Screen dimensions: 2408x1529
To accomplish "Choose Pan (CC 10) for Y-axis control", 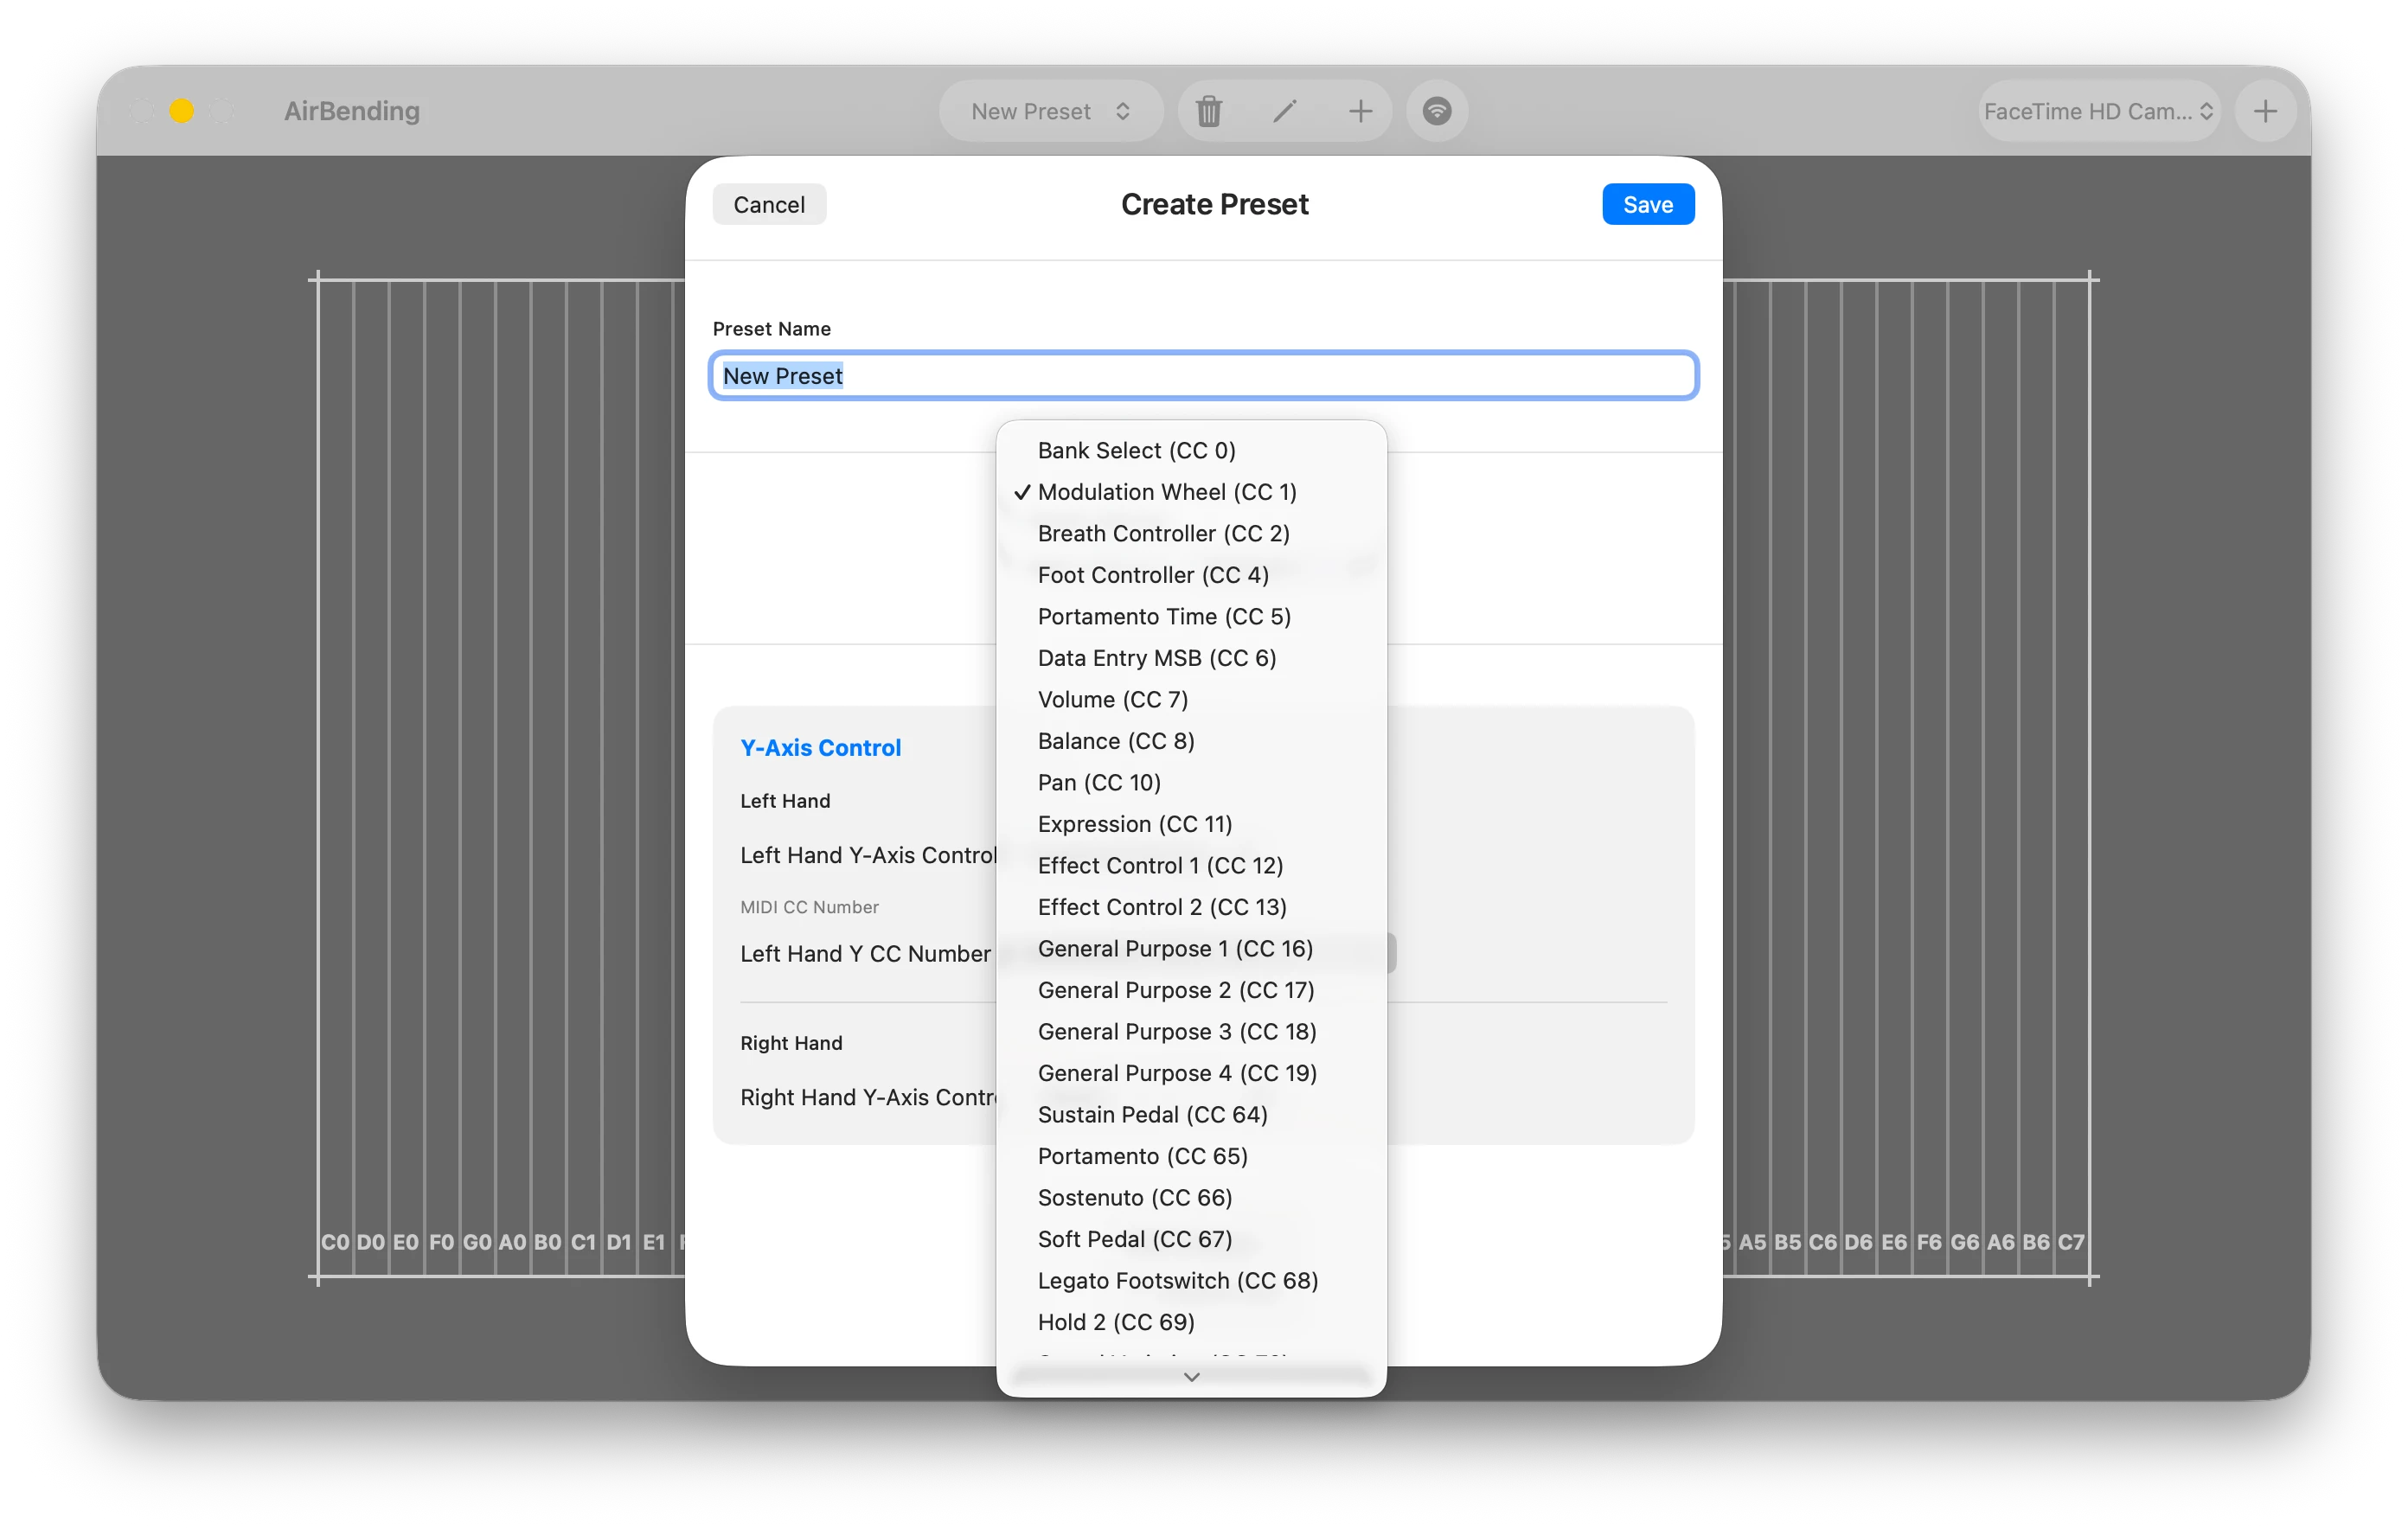I will 1098,782.
